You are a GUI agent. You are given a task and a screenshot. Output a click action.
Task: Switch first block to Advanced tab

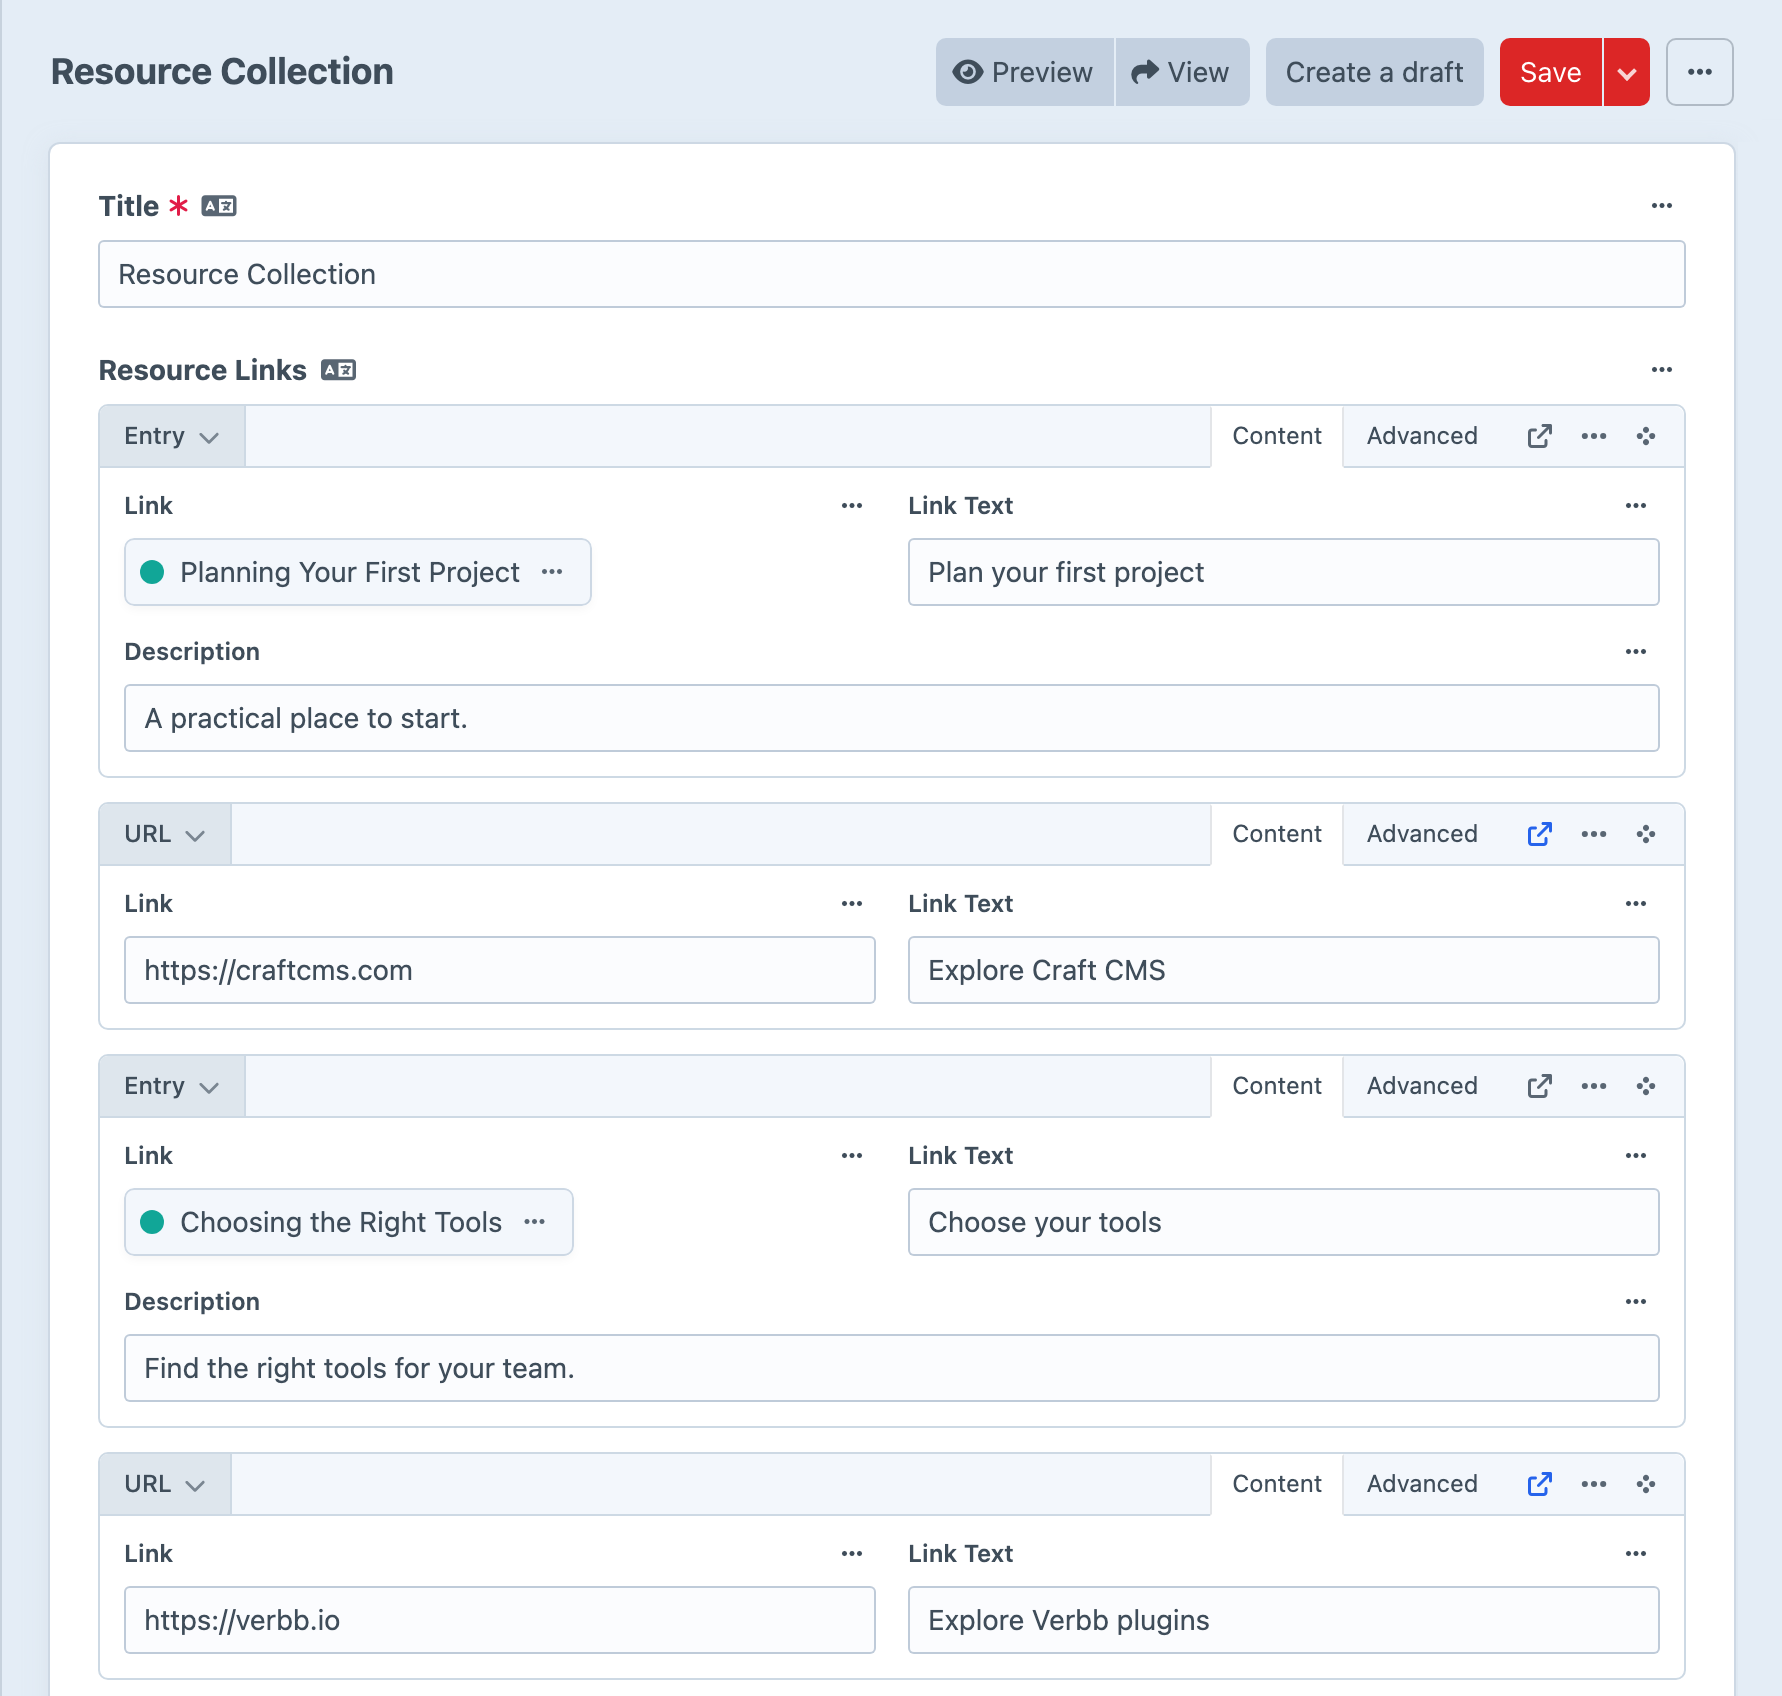pos(1422,436)
